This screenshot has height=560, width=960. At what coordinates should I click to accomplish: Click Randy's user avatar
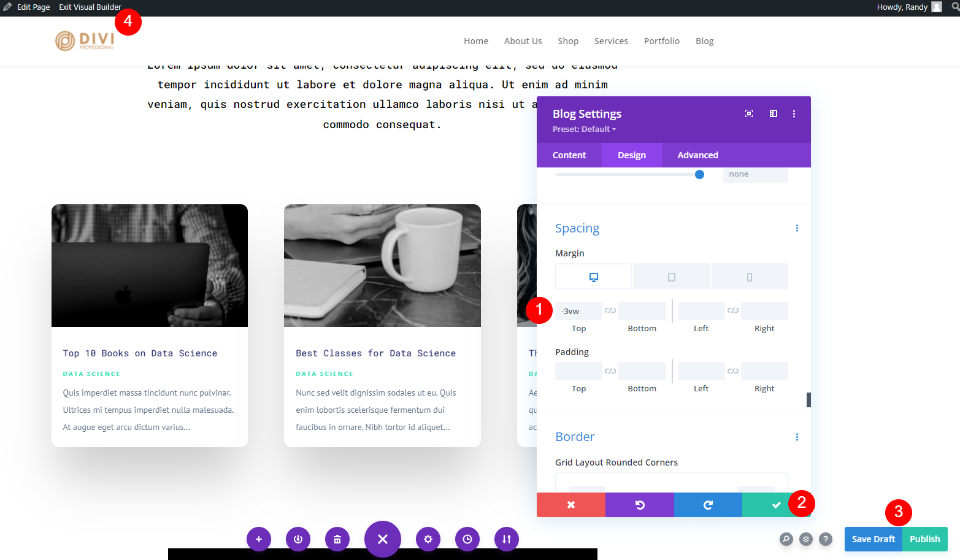pyautogui.click(x=936, y=7)
